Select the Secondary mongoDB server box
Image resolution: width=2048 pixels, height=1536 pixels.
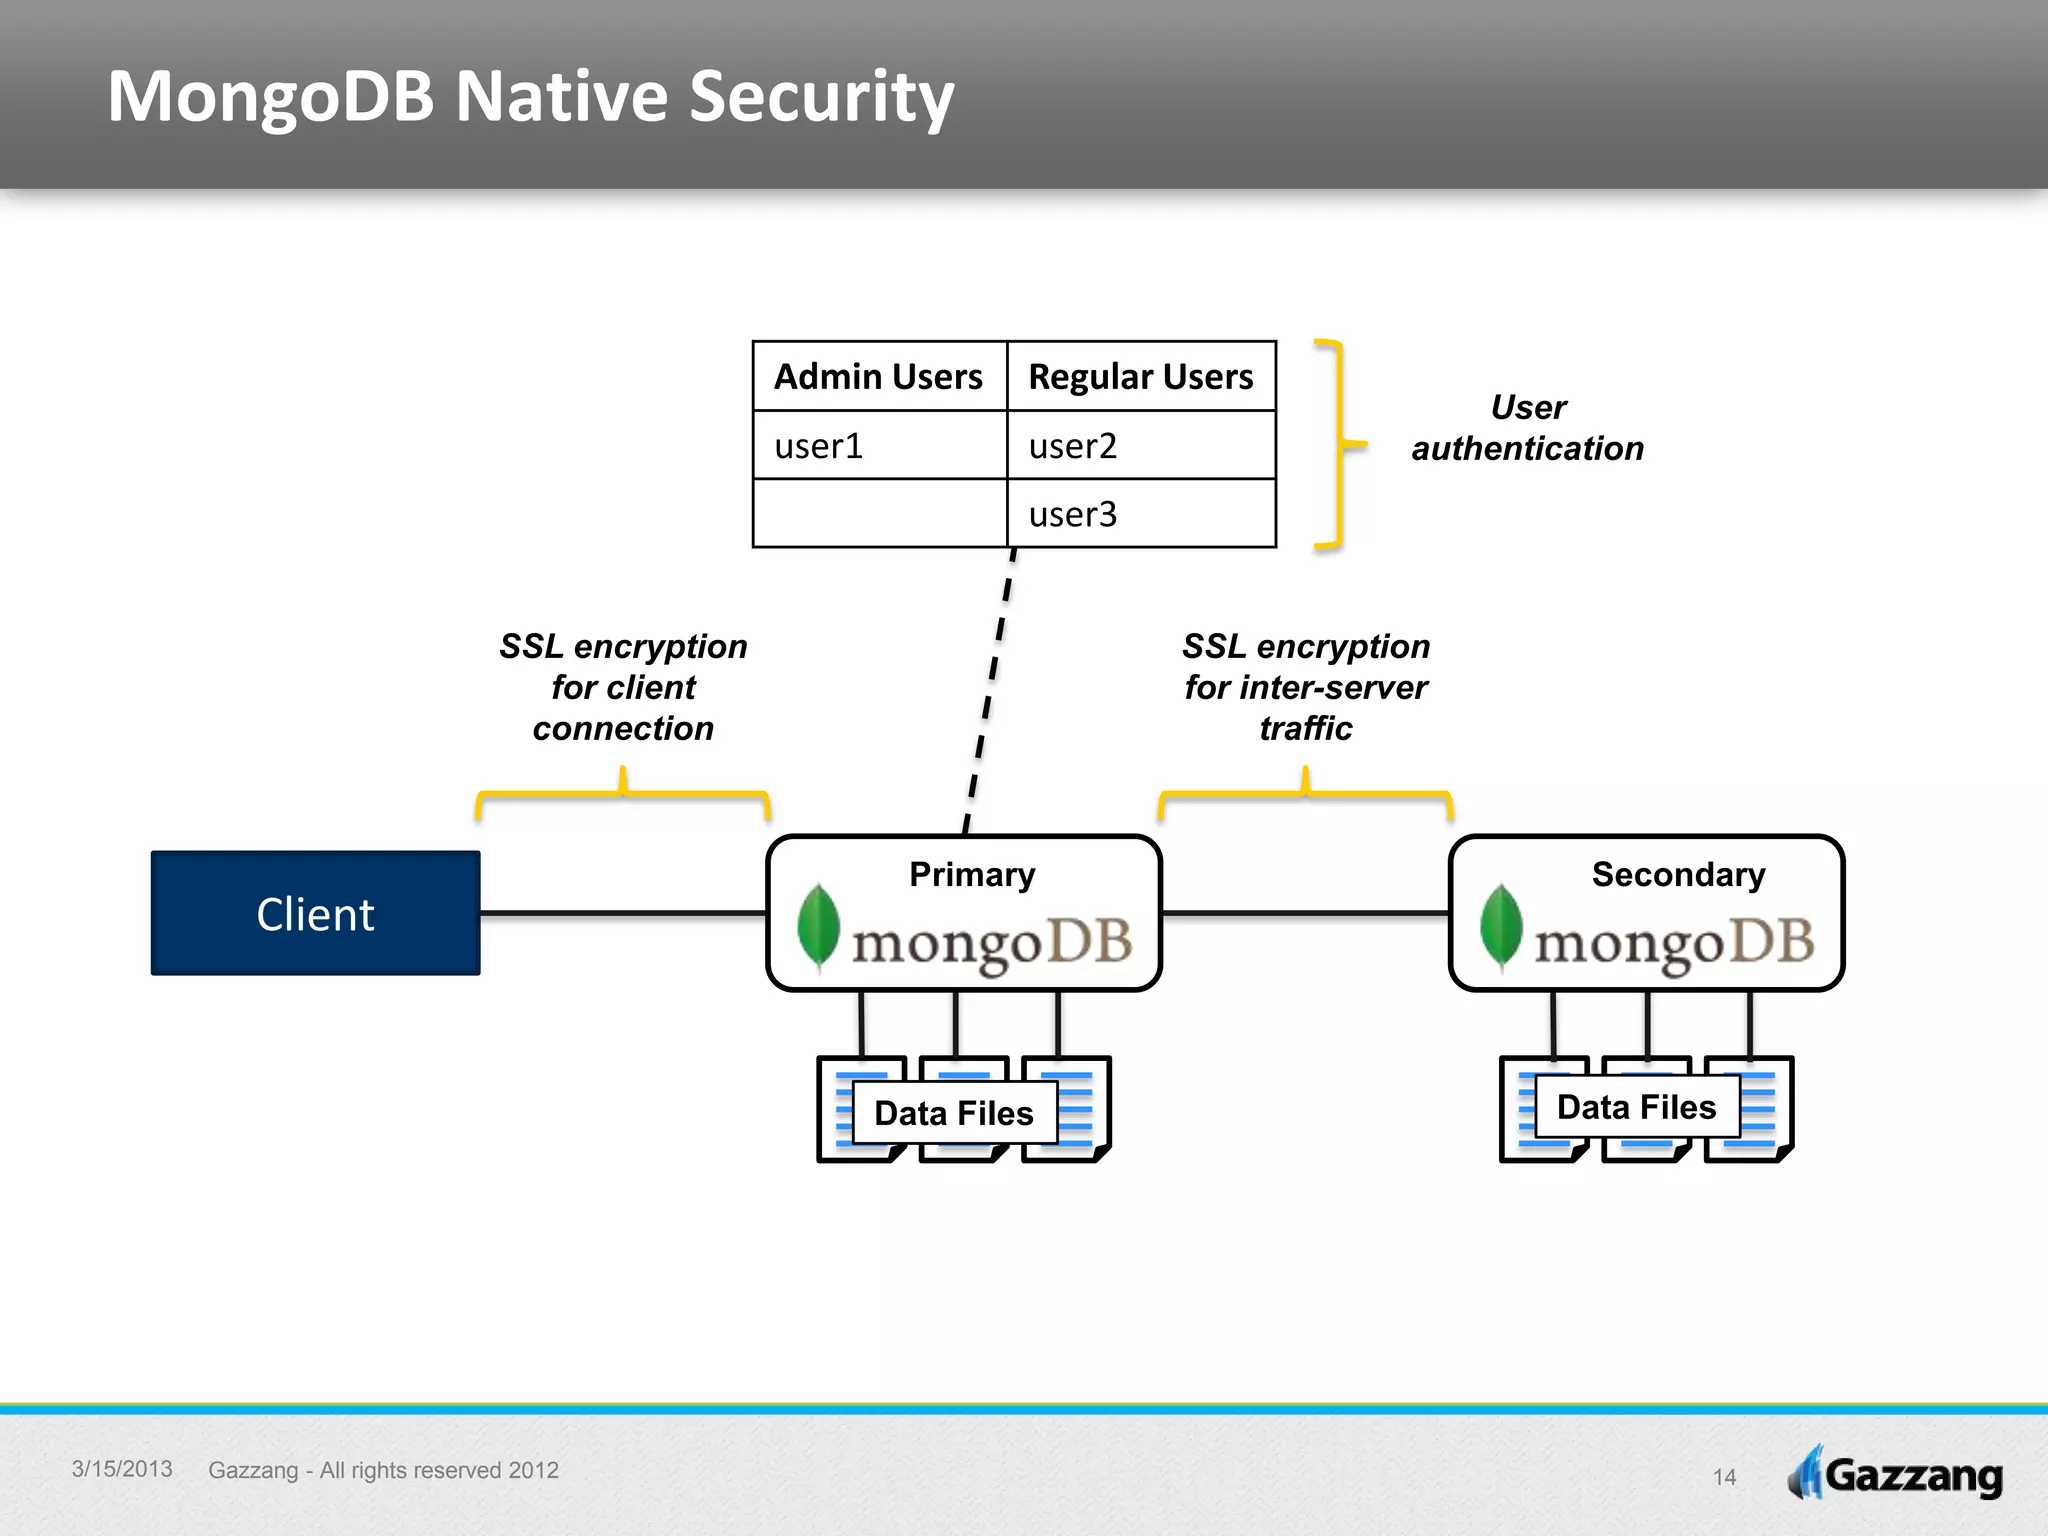(x=1646, y=913)
